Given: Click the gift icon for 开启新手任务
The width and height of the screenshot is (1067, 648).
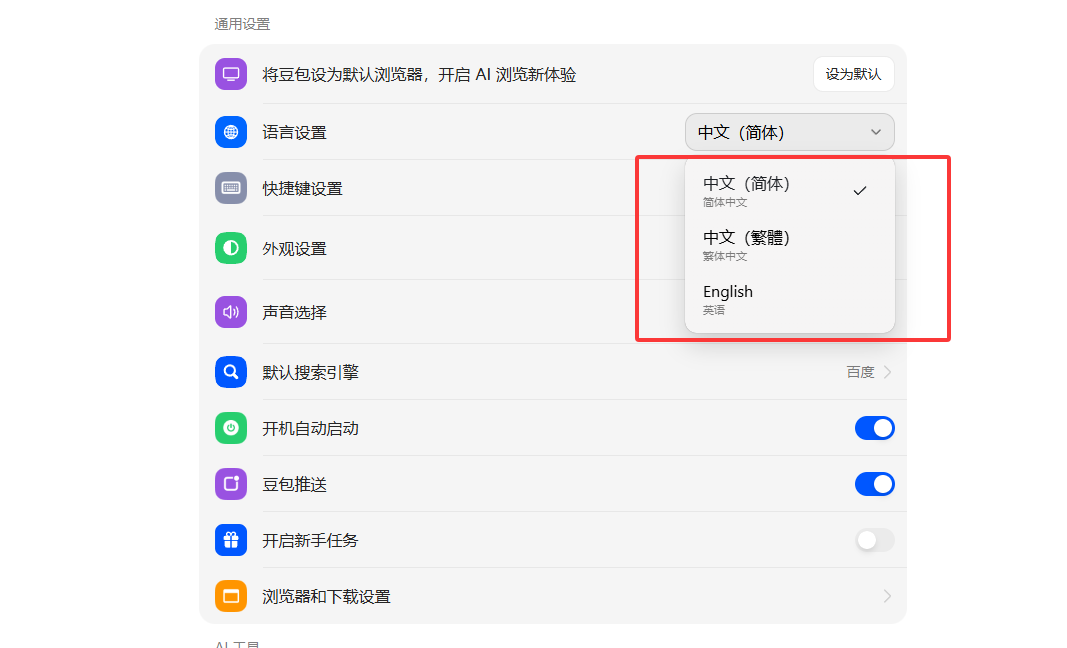Looking at the screenshot, I should [x=231, y=540].
